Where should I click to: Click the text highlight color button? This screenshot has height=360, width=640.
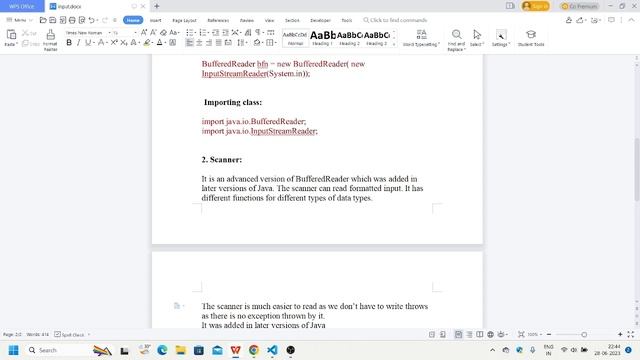(147, 42)
